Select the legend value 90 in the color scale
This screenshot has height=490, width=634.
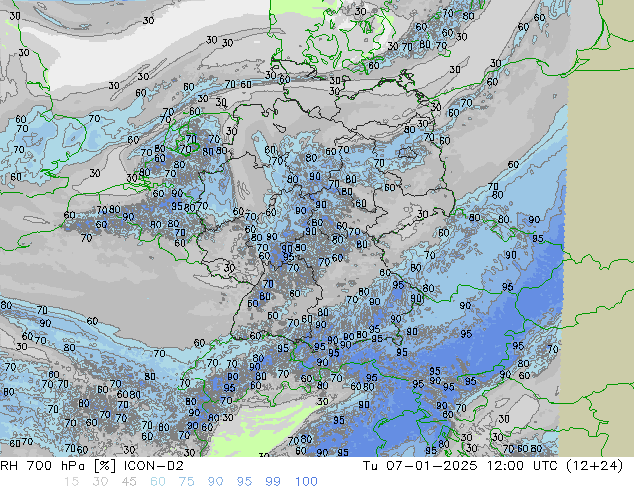tap(215, 482)
